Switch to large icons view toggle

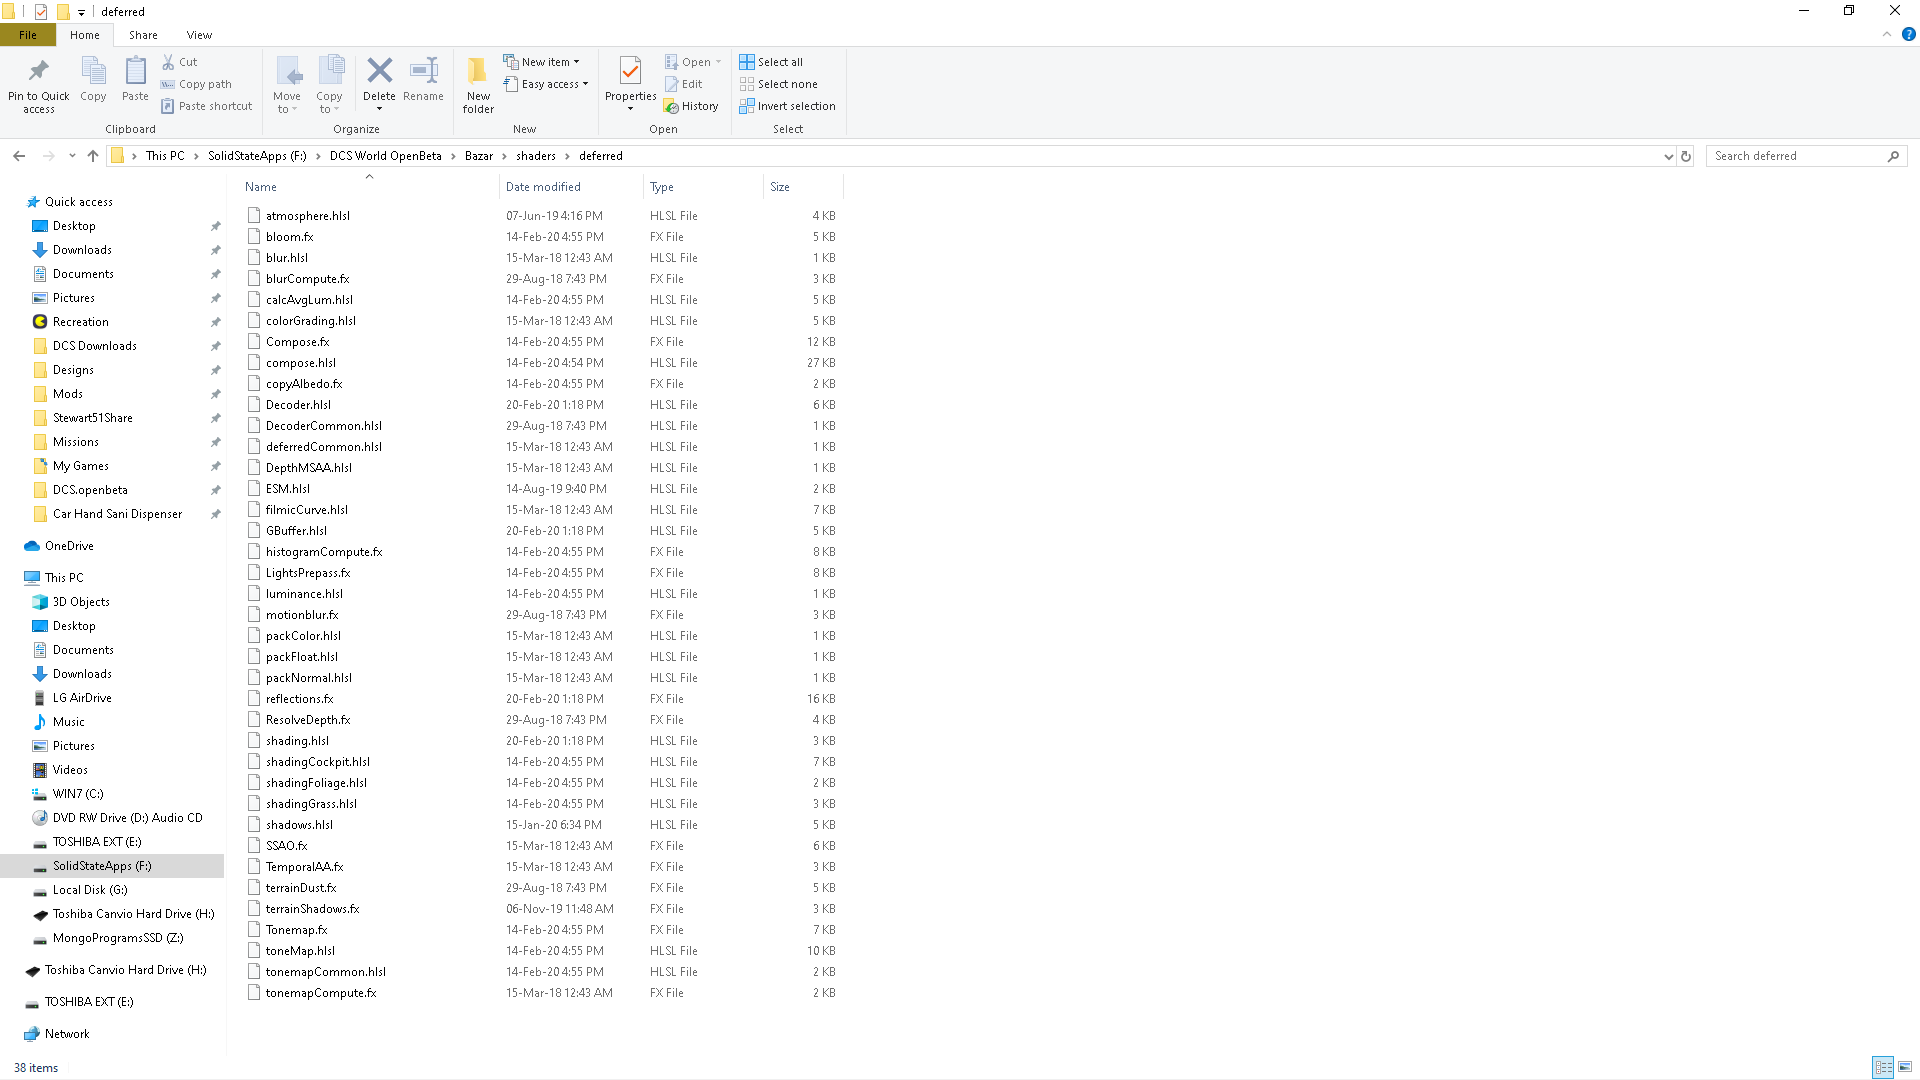[1905, 1067]
